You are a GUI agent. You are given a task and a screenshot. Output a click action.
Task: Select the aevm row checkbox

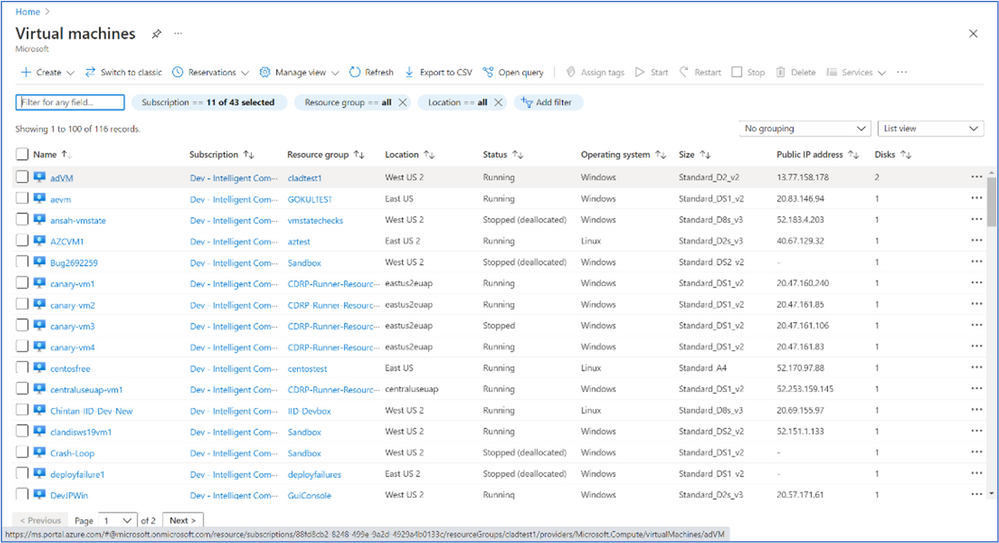(22, 198)
